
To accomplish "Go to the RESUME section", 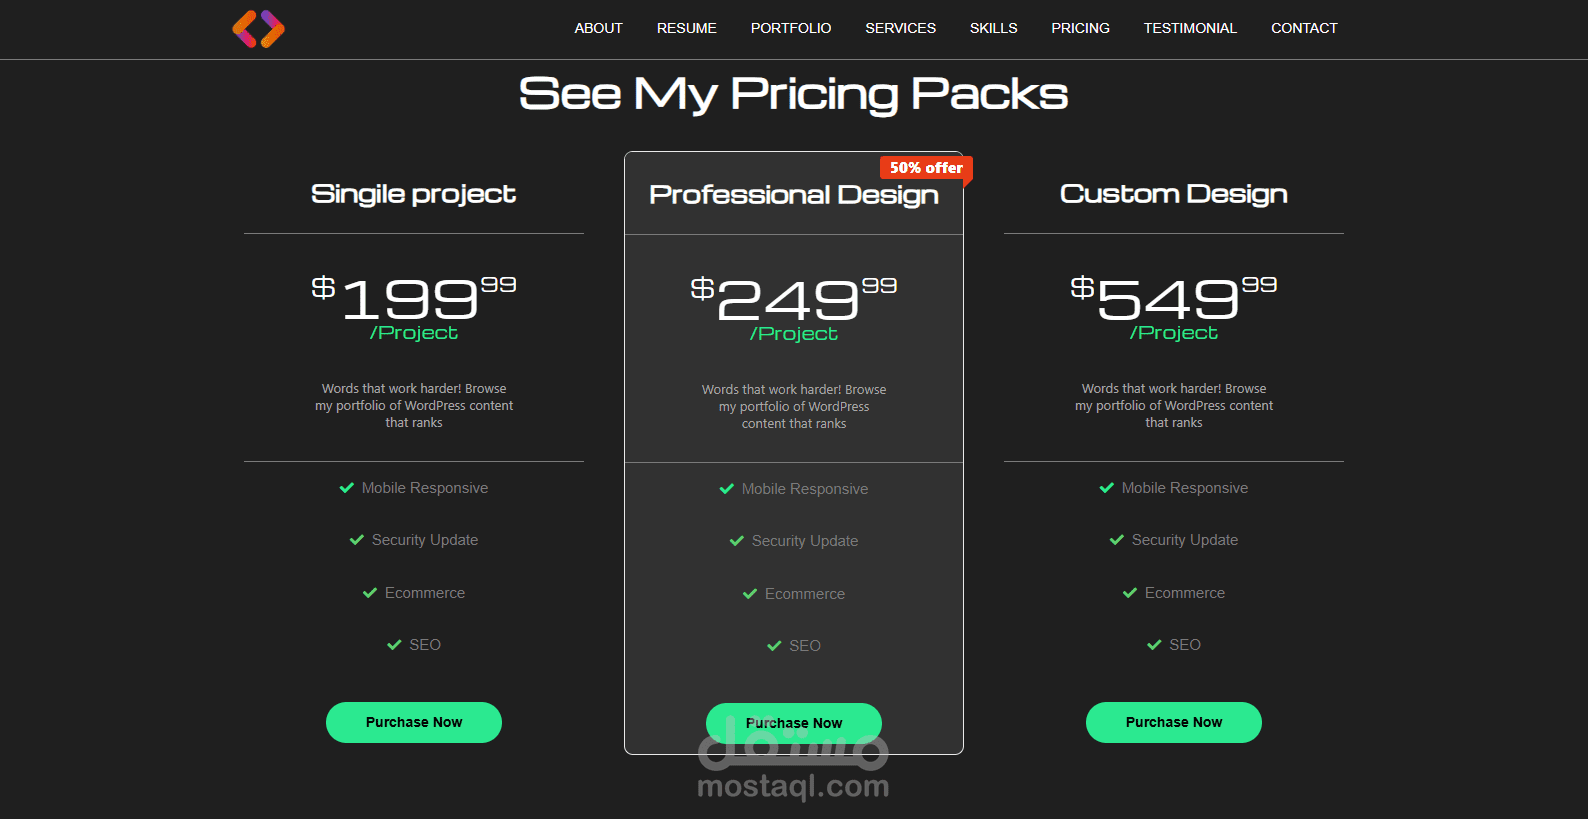I will (686, 28).
